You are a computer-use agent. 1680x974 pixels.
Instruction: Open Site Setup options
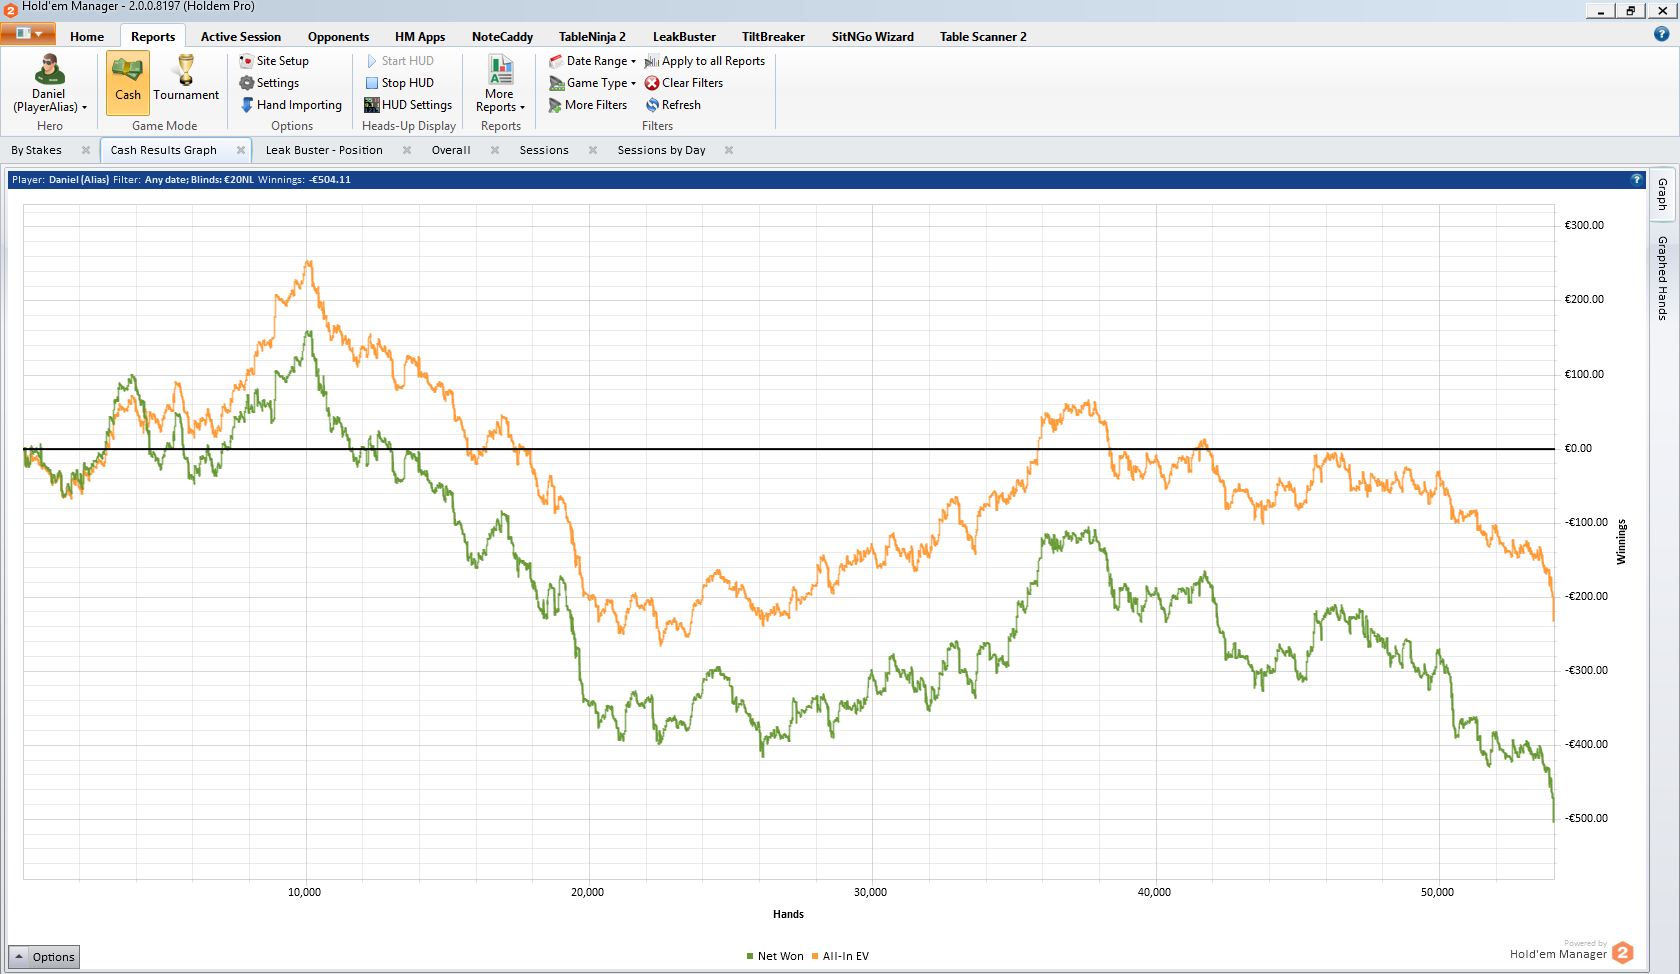[x=274, y=61]
